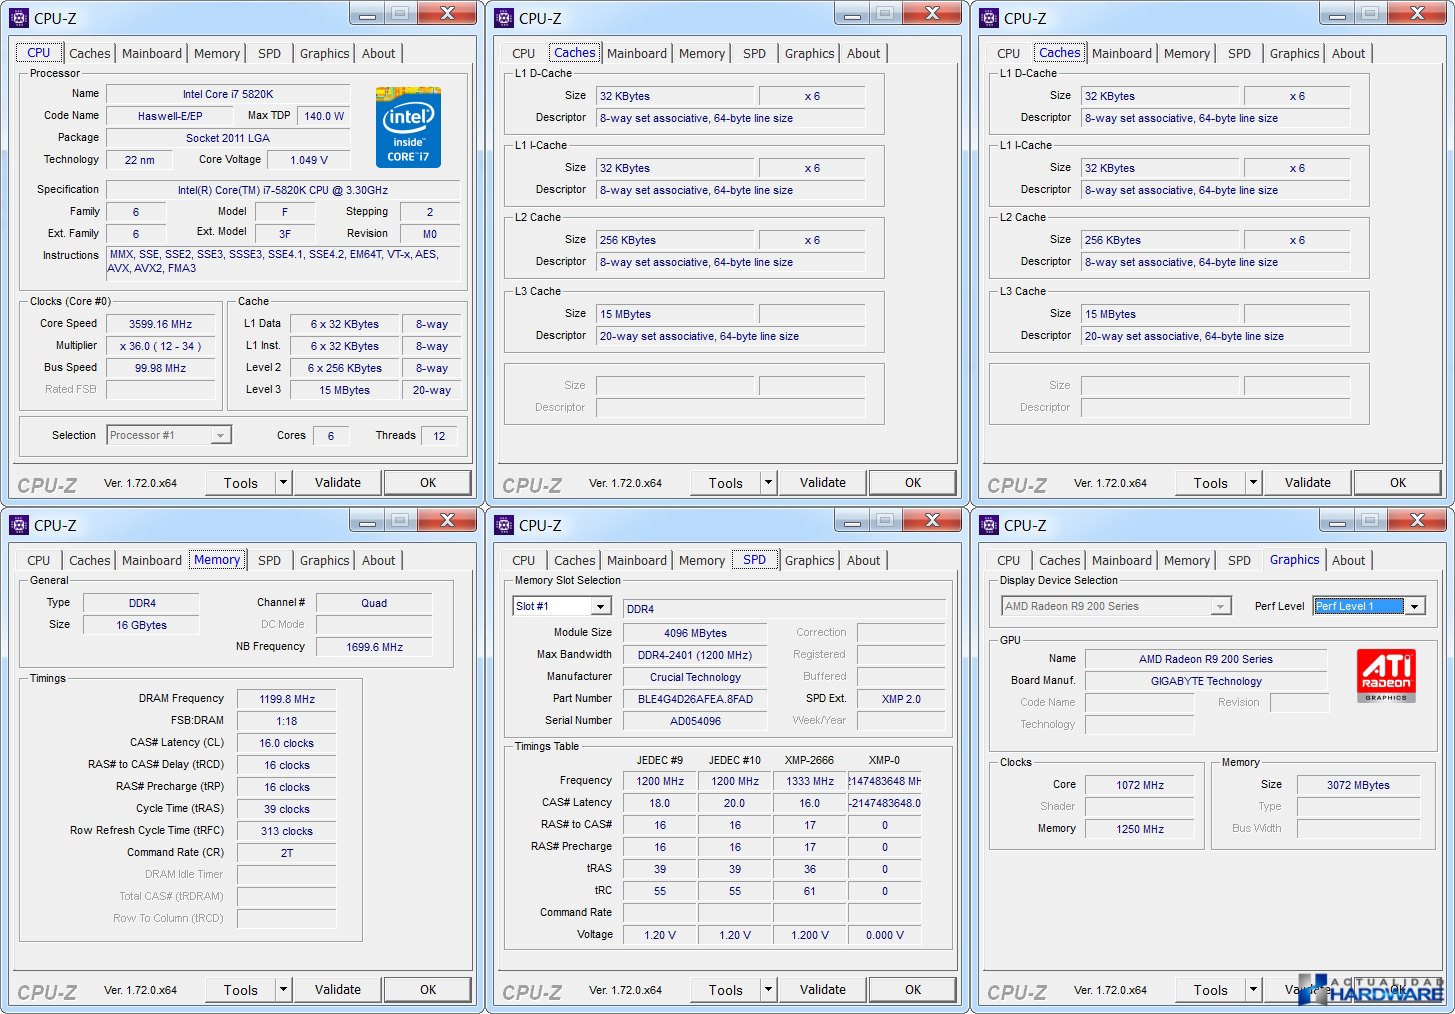Close the CPU-Z window showing the Graphics tab

(x=1417, y=520)
